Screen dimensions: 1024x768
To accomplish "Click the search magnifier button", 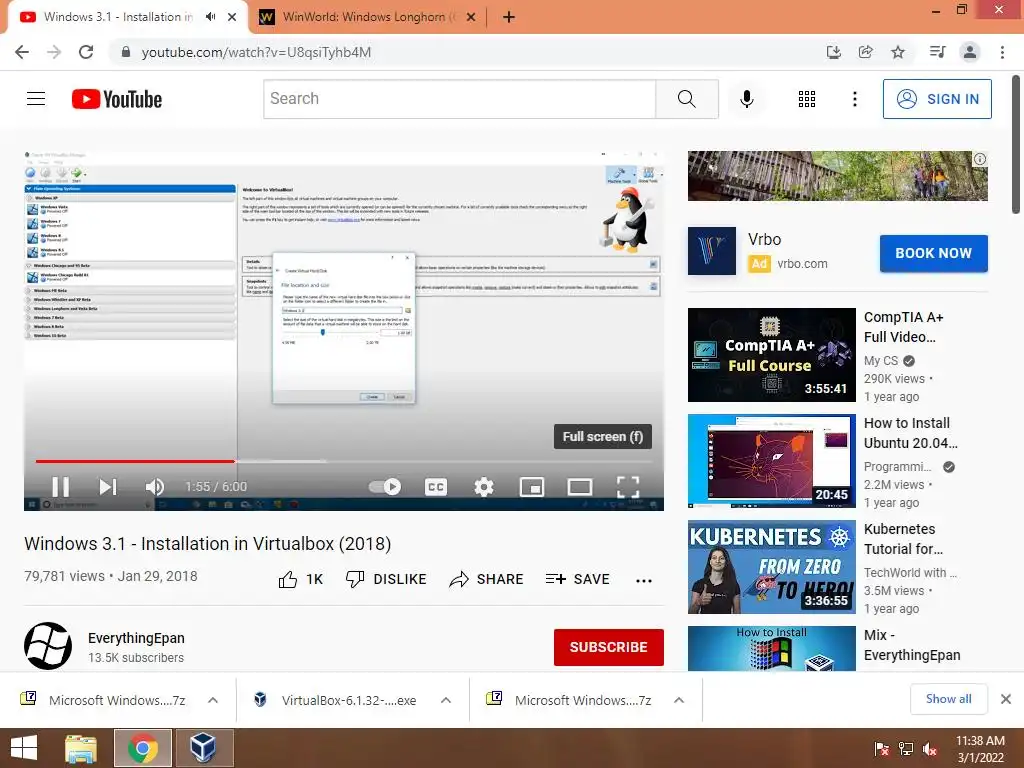I will [x=686, y=99].
